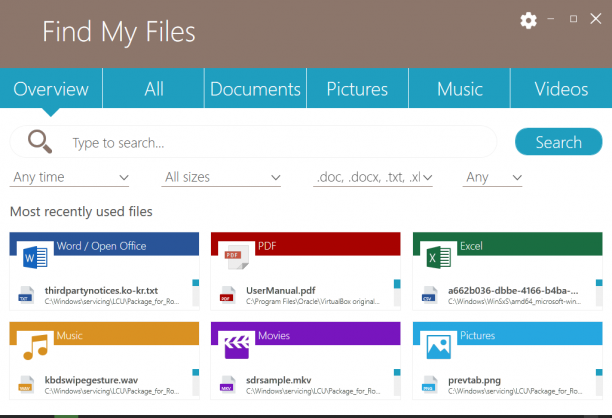The height and width of the screenshot is (418, 612).
Task: Expand the All sizes dropdown
Action: 221,178
